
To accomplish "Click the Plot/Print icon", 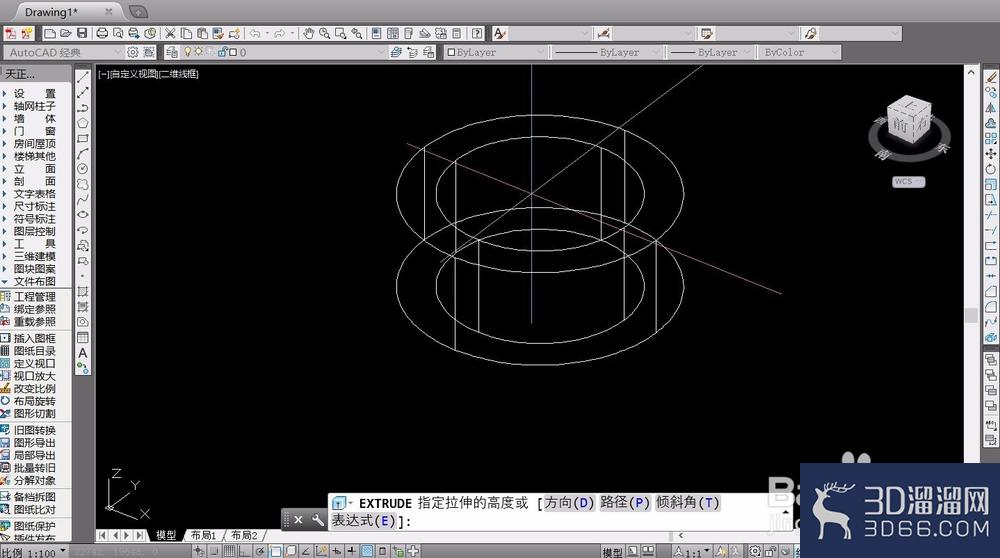I will [x=101, y=33].
